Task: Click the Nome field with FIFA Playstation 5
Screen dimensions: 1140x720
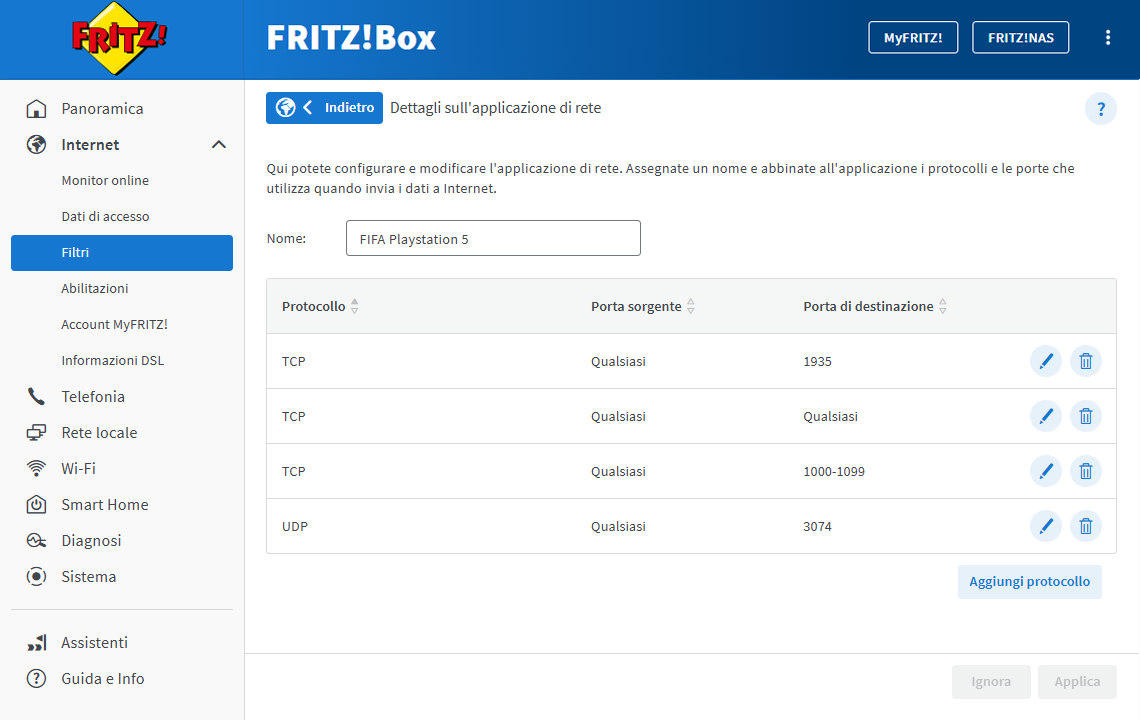Action: pos(493,239)
